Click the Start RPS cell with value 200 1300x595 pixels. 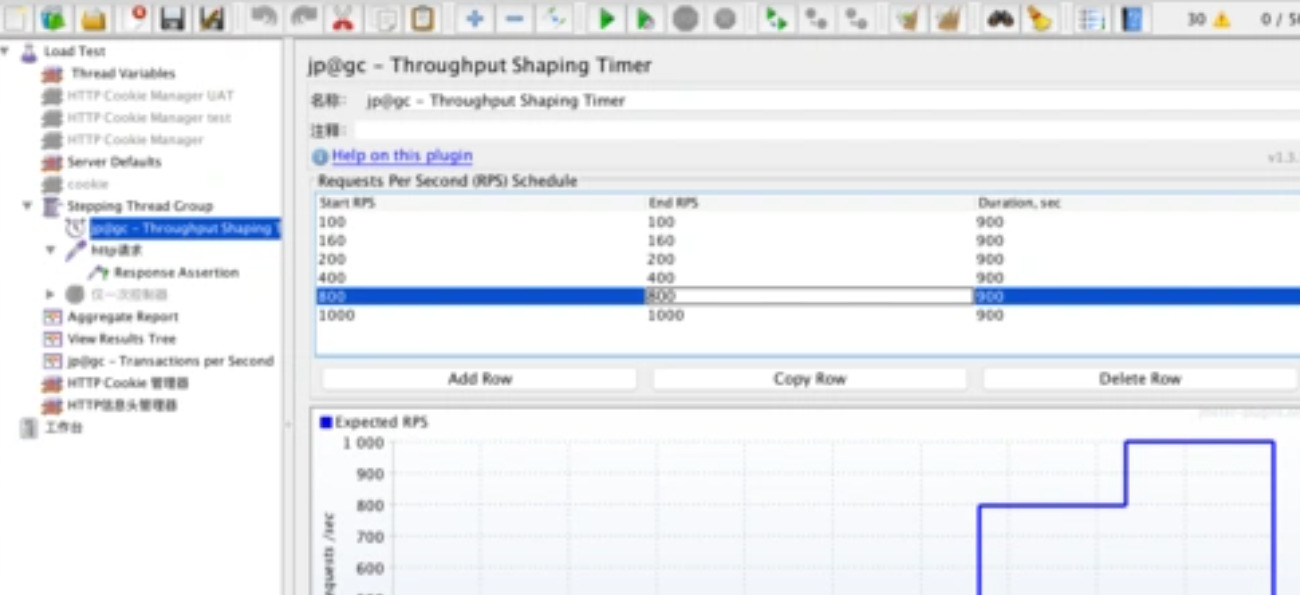pyautogui.click(x=481, y=259)
